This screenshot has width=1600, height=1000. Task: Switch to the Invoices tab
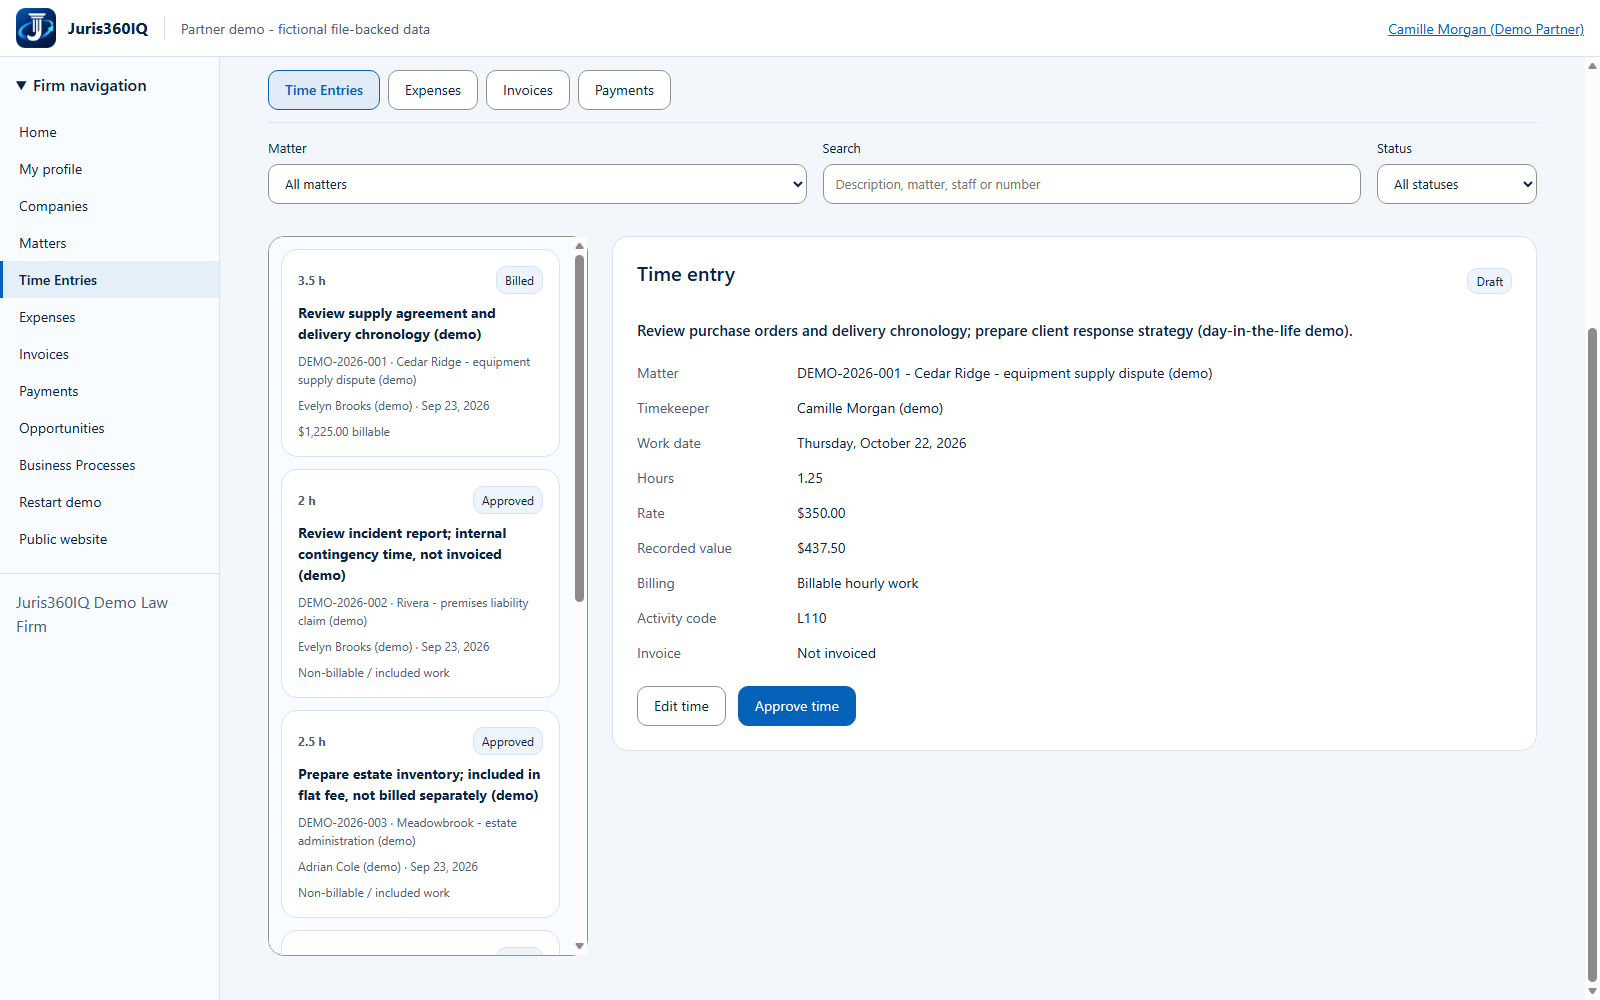point(528,90)
